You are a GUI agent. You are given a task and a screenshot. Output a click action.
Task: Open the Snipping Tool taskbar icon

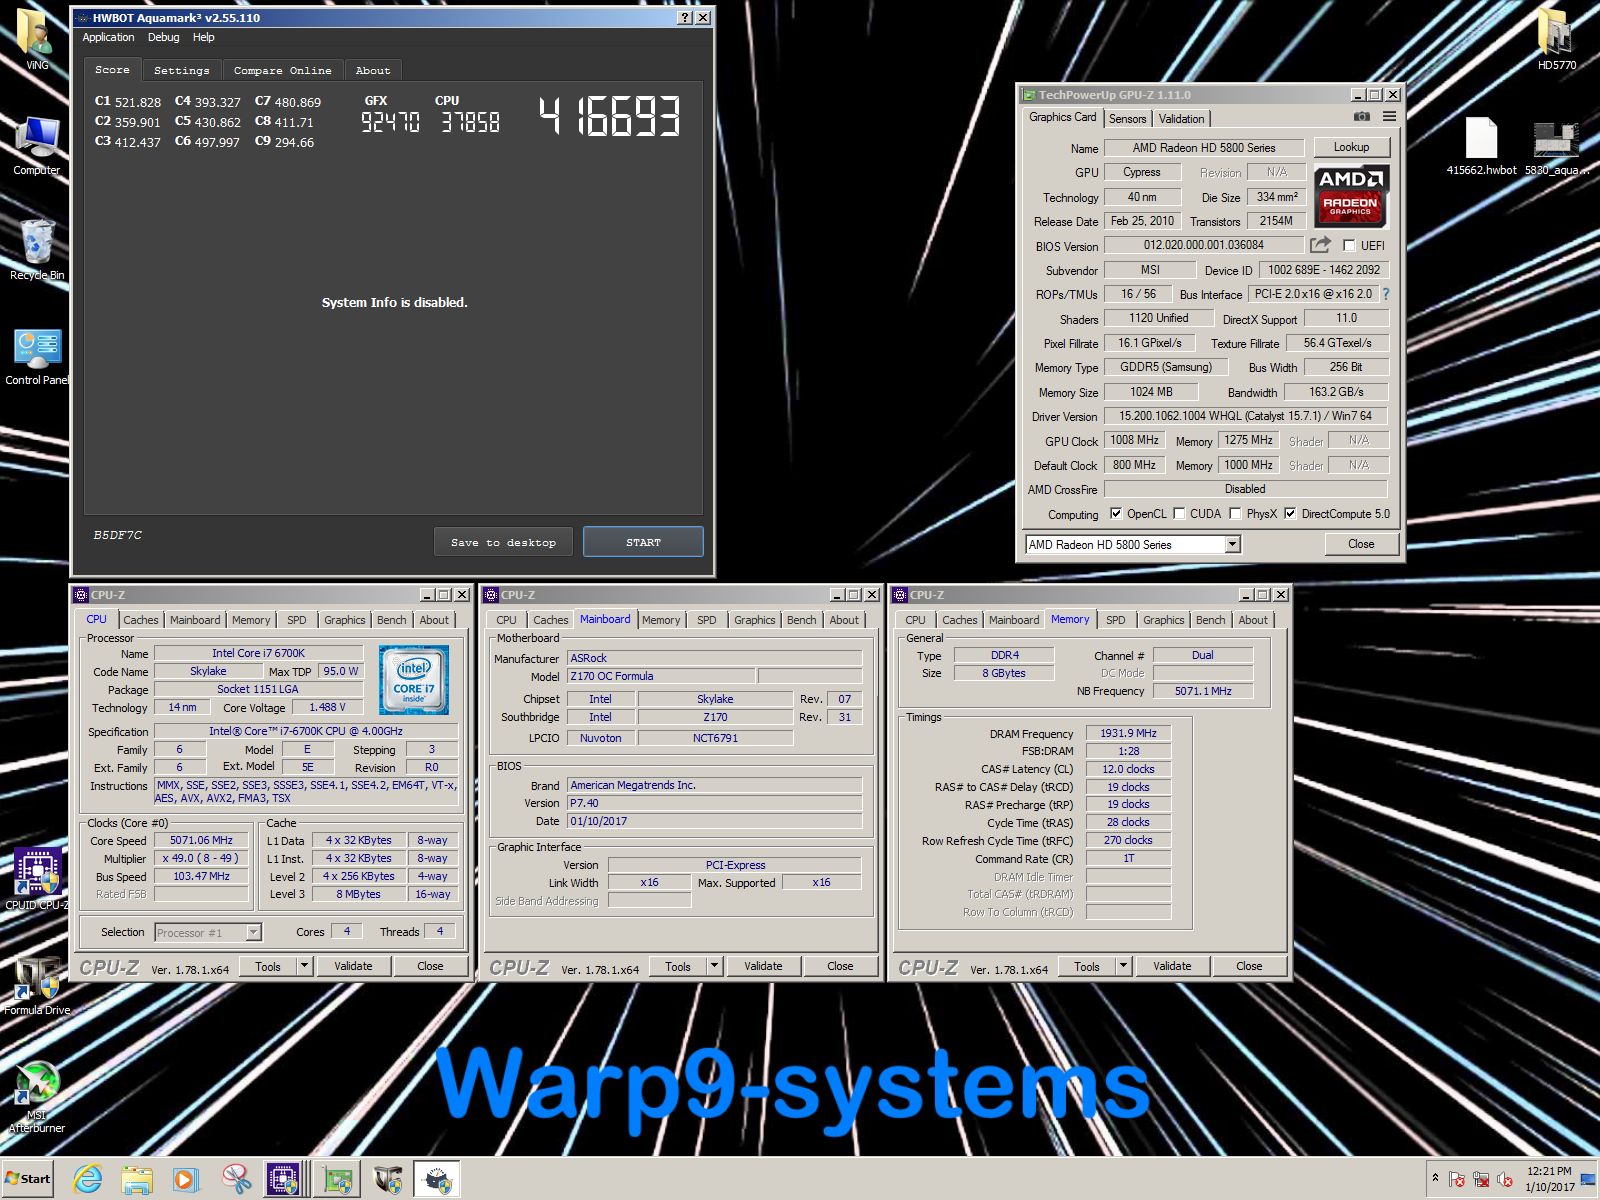[236, 1180]
